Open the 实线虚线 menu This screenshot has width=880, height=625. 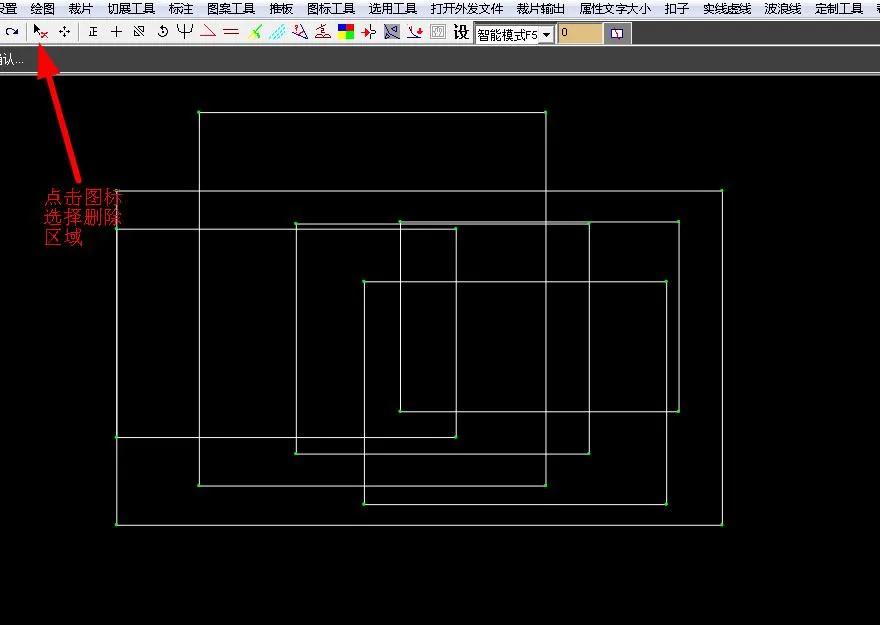pyautogui.click(x=727, y=8)
